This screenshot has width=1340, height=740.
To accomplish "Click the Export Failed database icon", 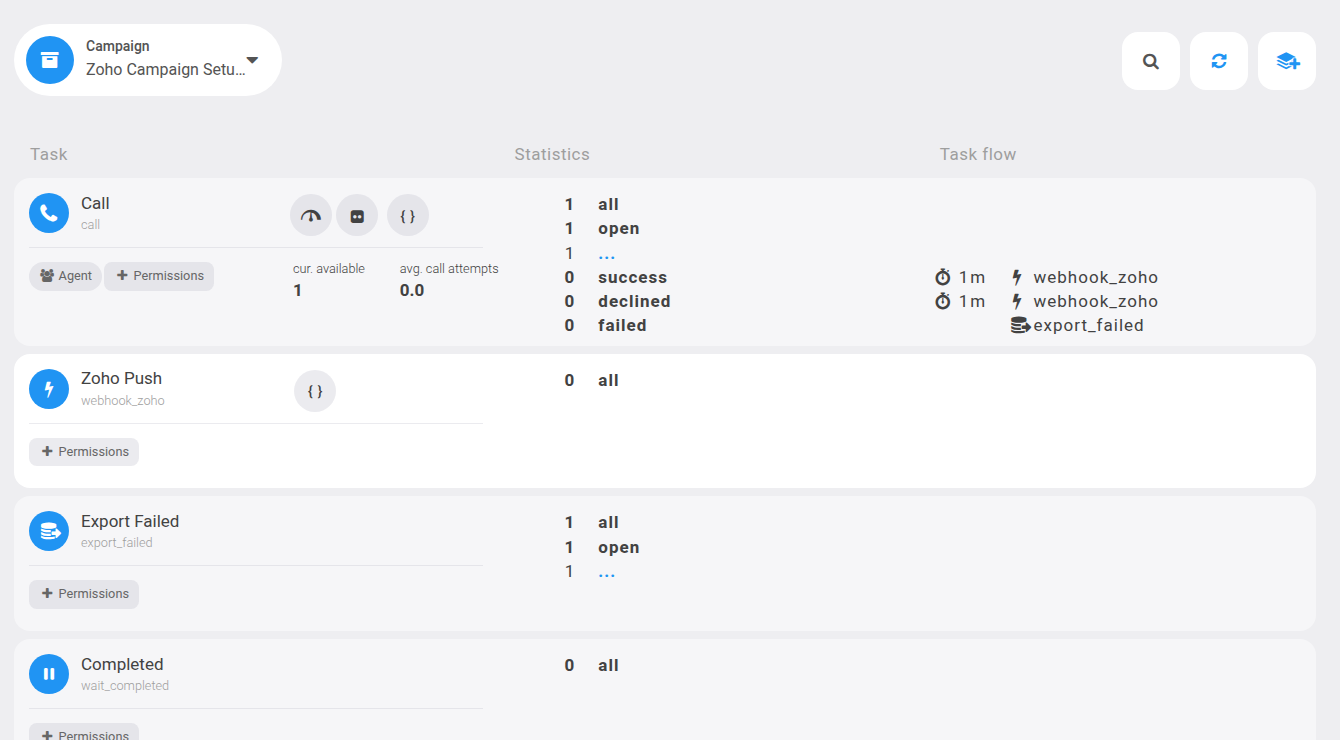I will pos(49,532).
